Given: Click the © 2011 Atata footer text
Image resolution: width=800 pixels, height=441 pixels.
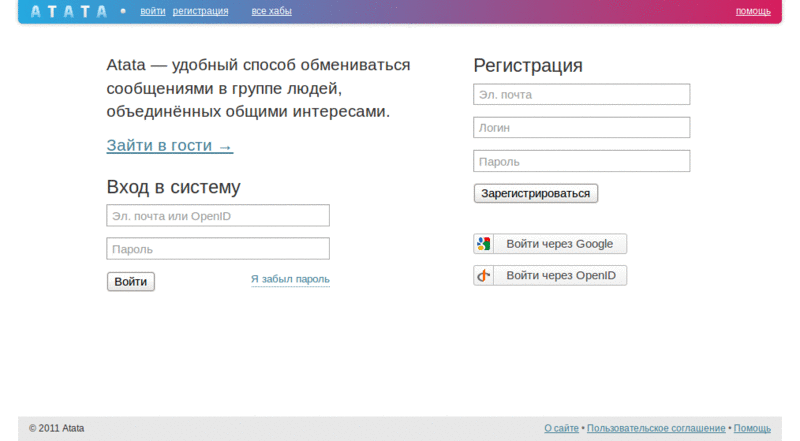Looking at the screenshot, I should click(57, 428).
